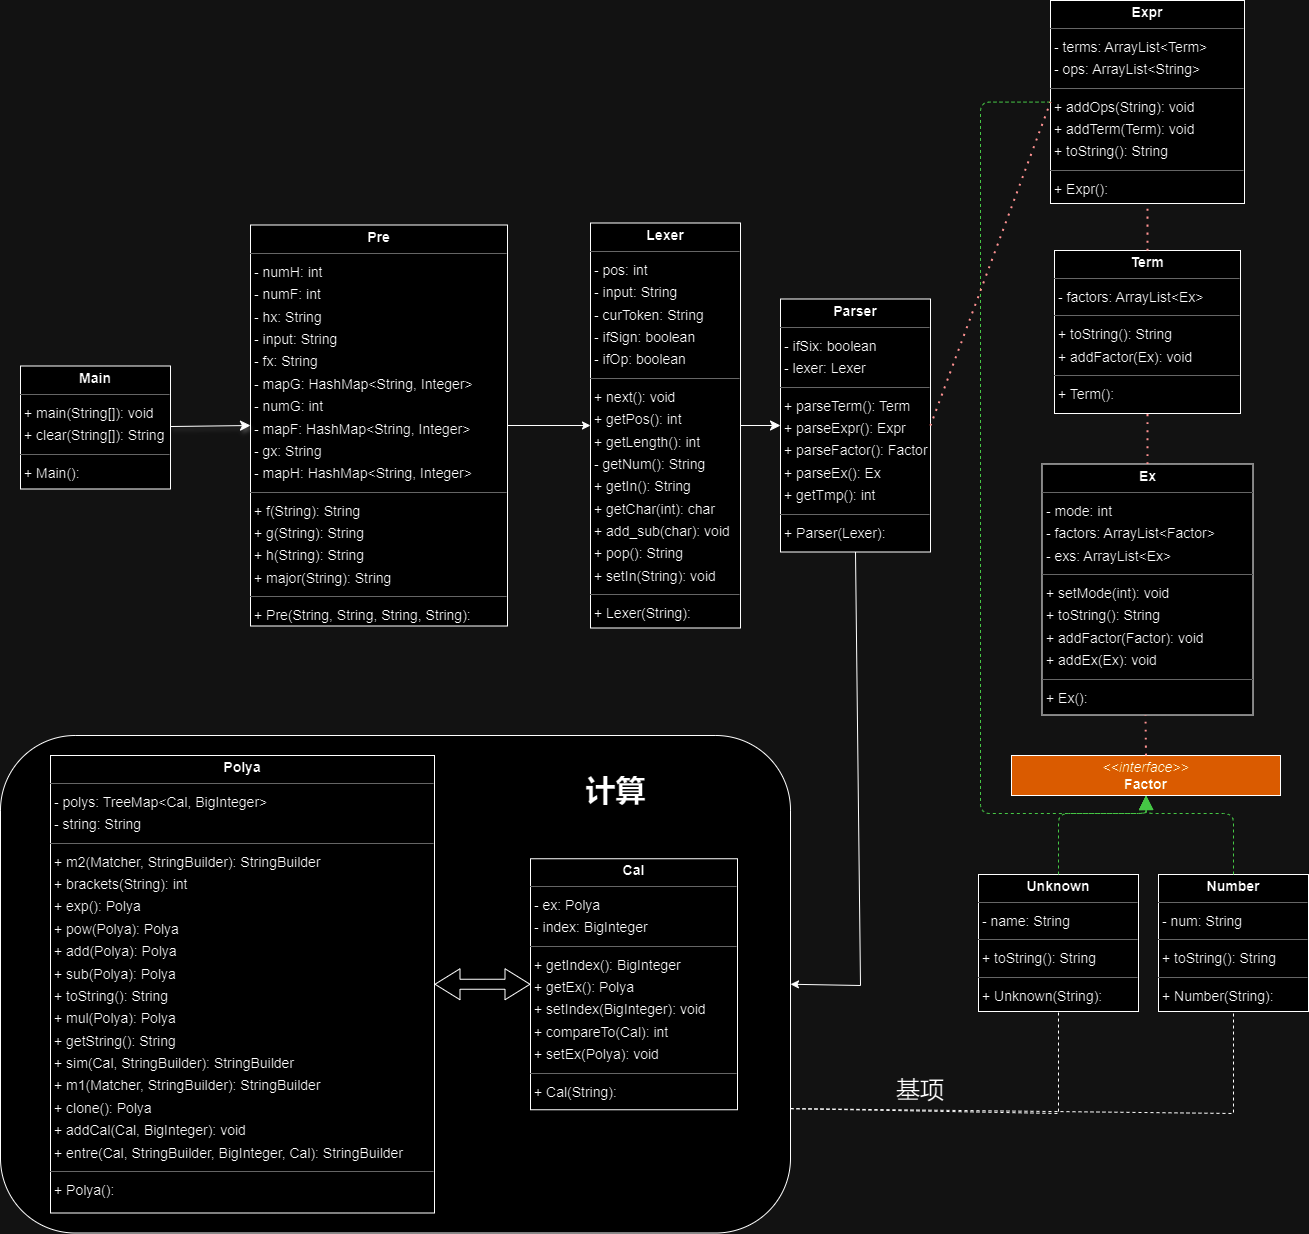
Task: Click the 计算 group label
Action: click(x=615, y=791)
